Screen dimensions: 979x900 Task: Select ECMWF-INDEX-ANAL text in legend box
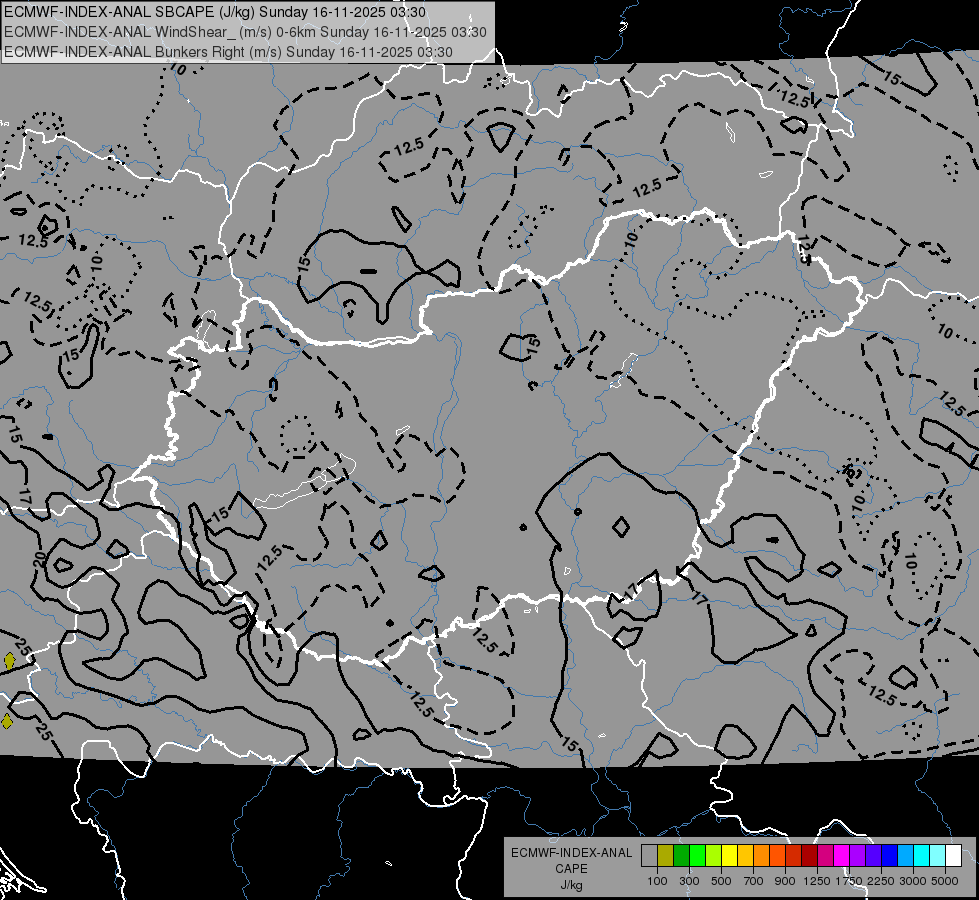(x=571, y=853)
